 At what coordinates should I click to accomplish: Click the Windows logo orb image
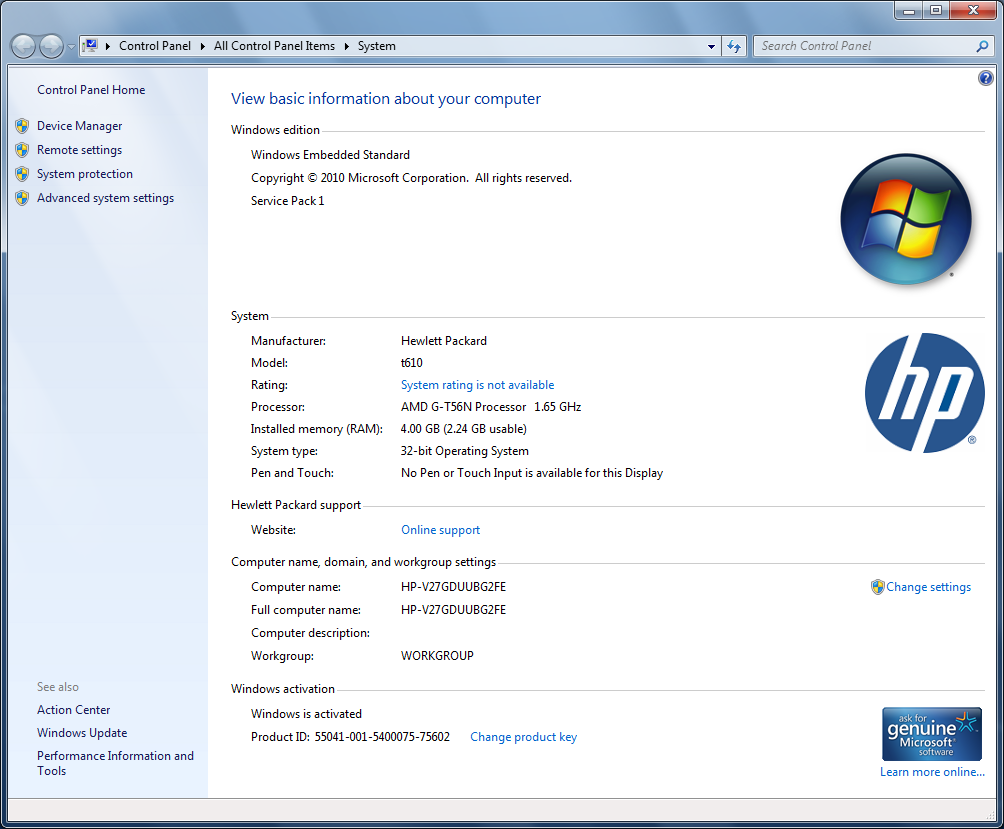[x=905, y=219]
